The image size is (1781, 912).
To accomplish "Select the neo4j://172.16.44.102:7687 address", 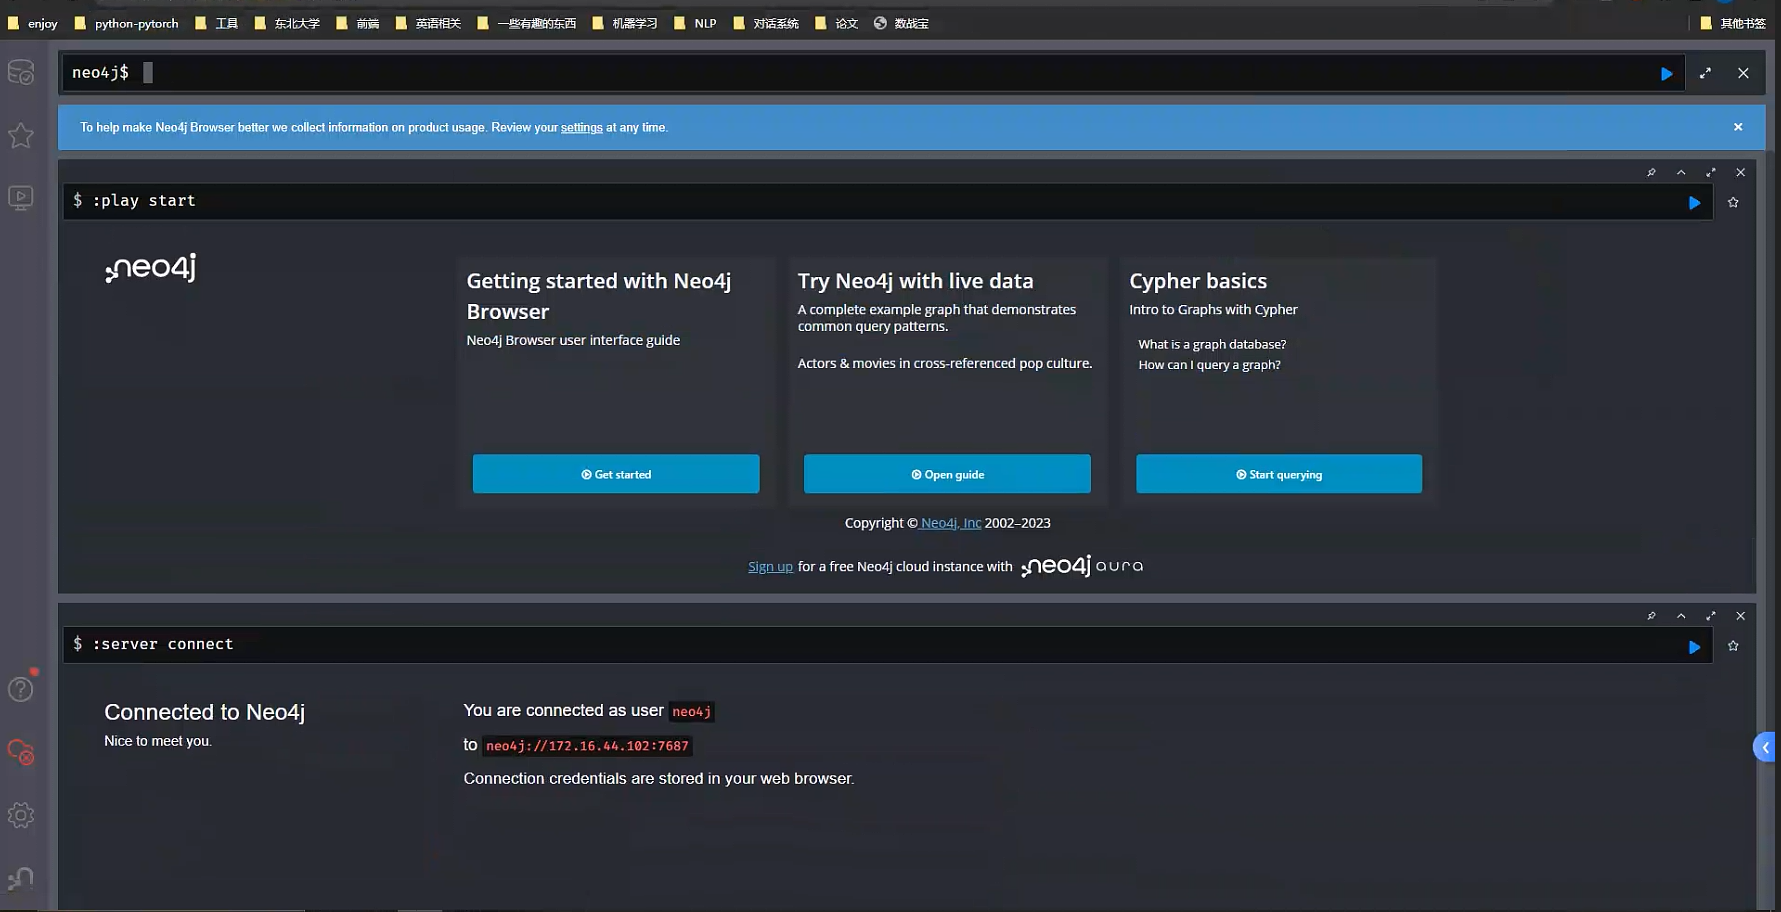I will [x=587, y=746].
